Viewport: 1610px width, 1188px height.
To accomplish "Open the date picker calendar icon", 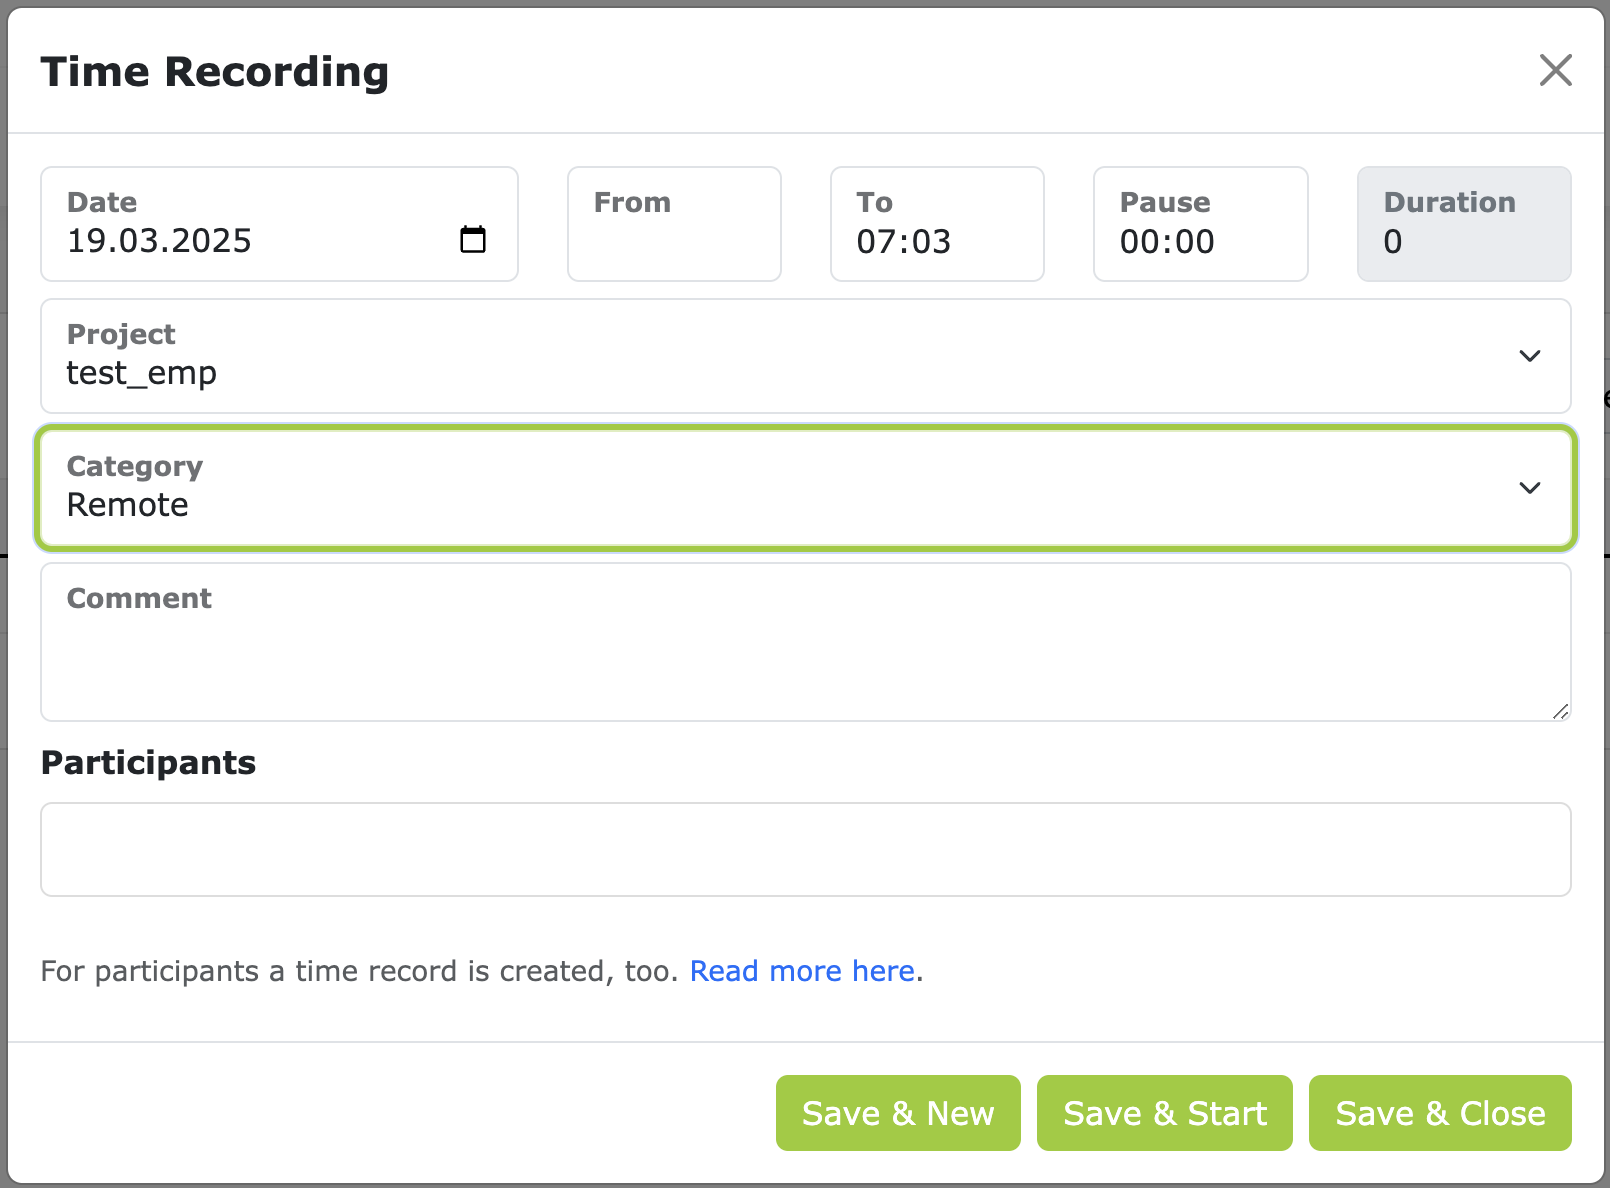I will click(x=474, y=240).
